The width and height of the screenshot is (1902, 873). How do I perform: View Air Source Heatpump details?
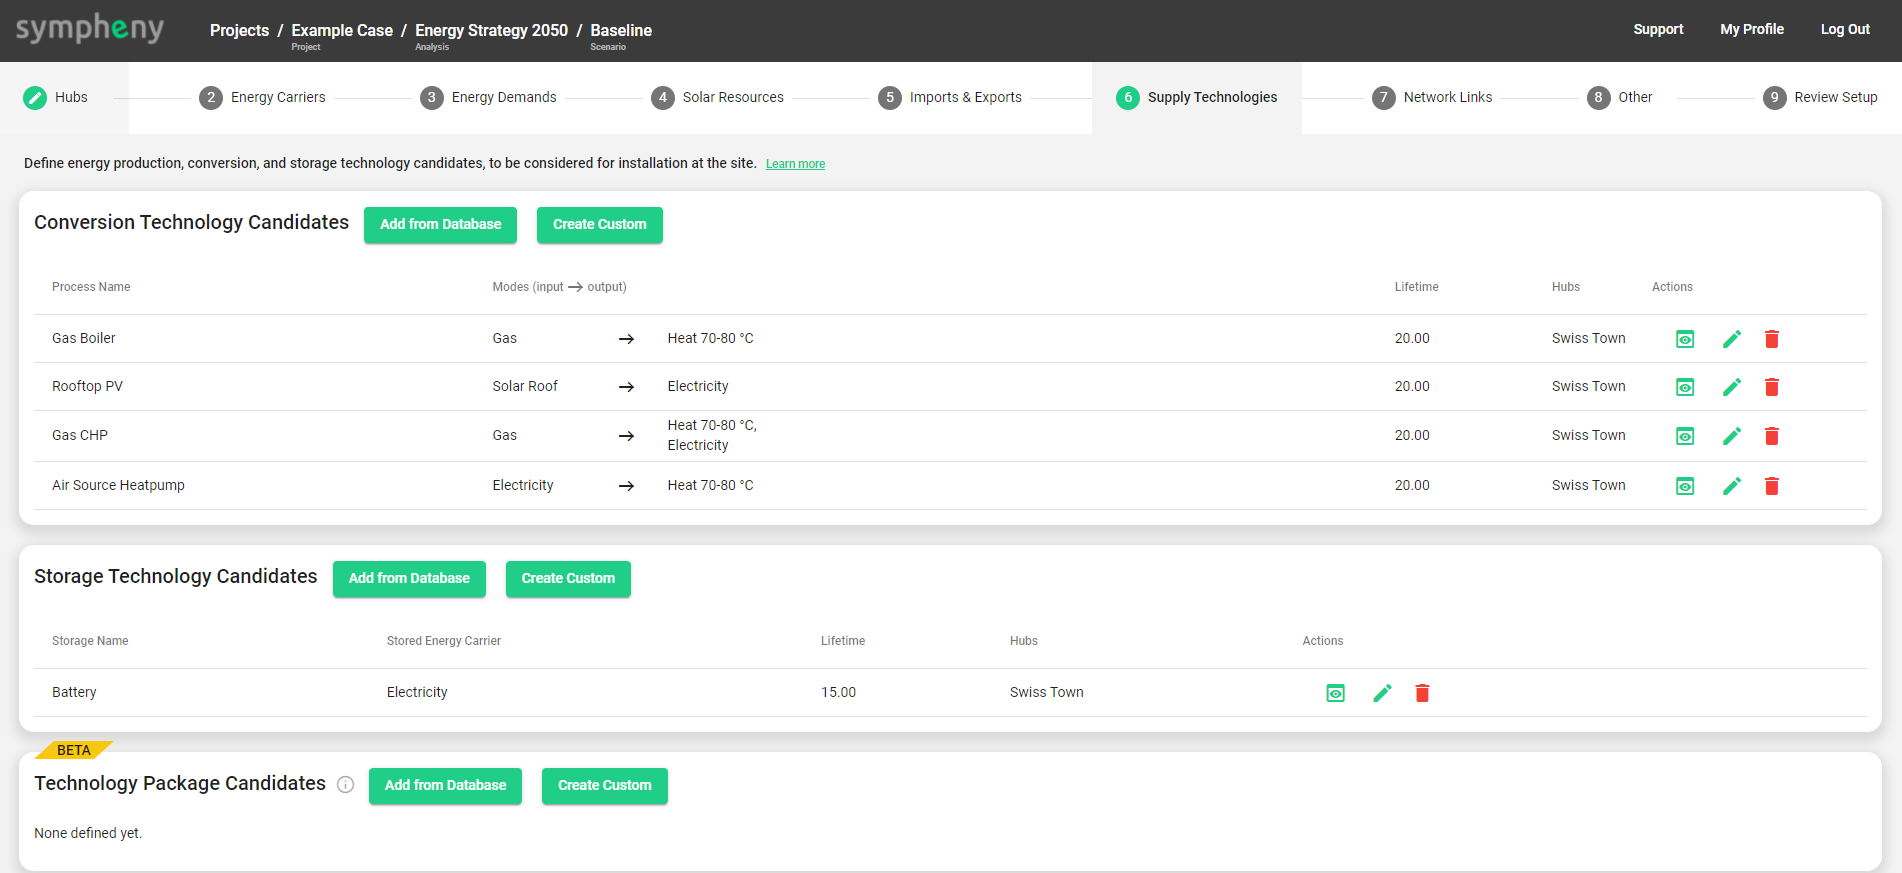coord(1685,486)
